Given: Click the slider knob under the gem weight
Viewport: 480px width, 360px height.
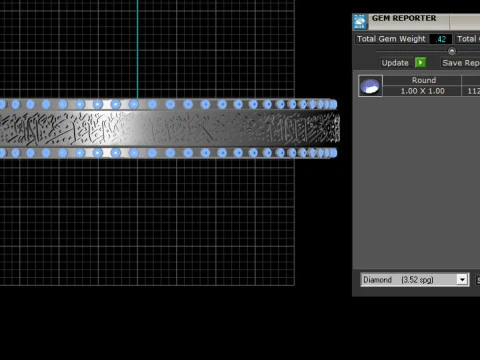Looking at the screenshot, I should pyautogui.click(x=452, y=51).
